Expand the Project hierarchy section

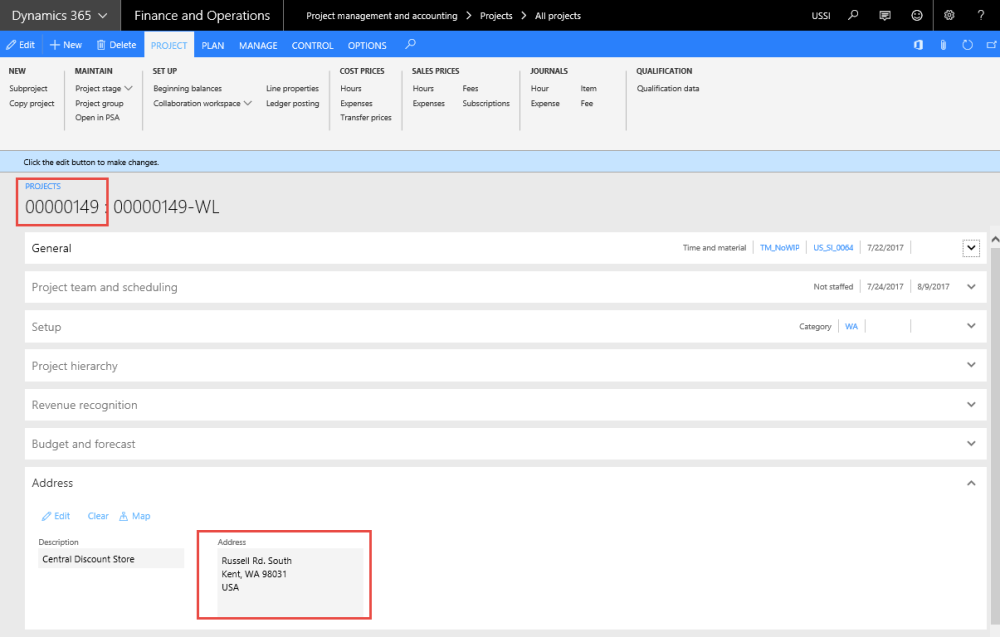click(x=971, y=365)
